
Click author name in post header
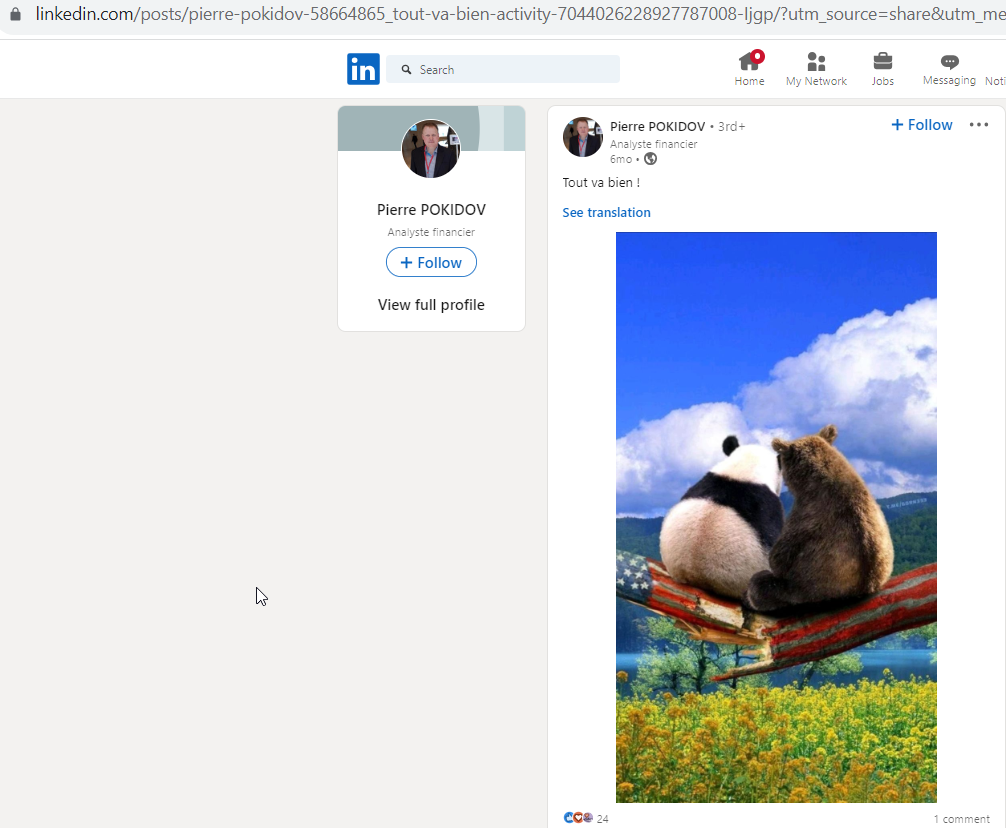pos(658,126)
